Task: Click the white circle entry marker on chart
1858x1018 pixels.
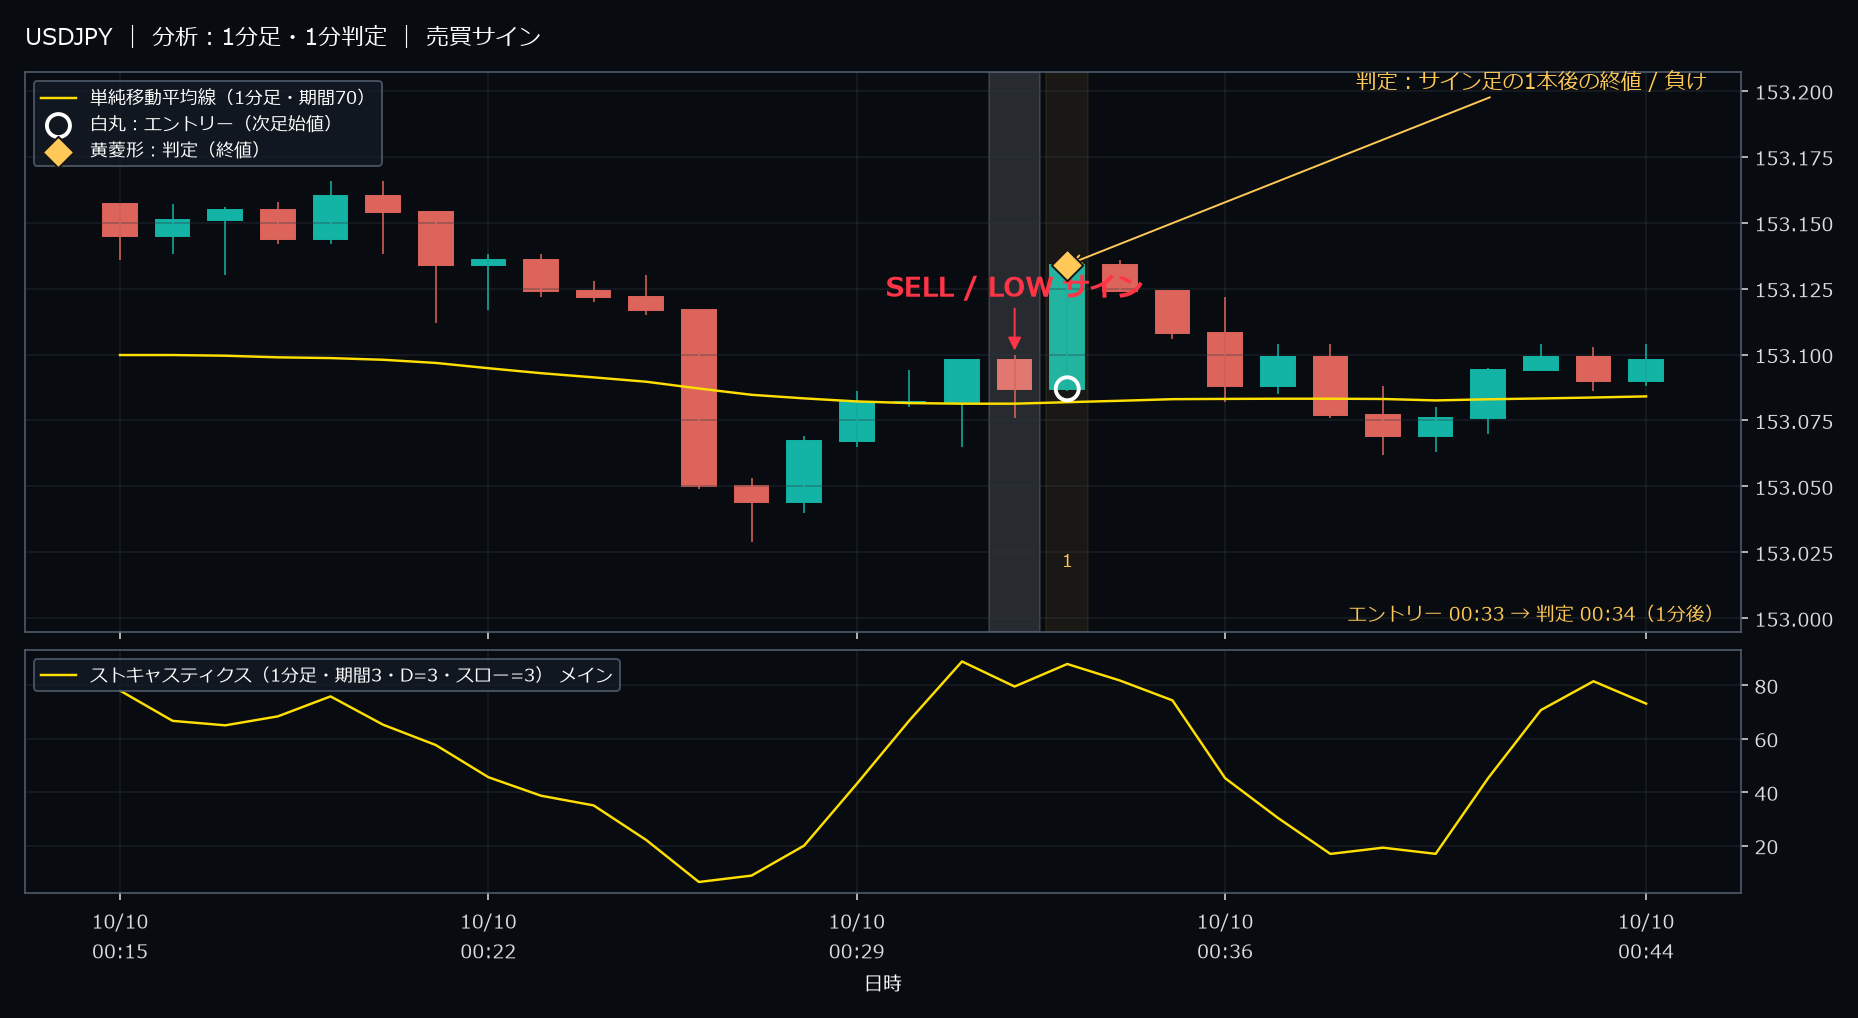Action: click(x=1067, y=388)
